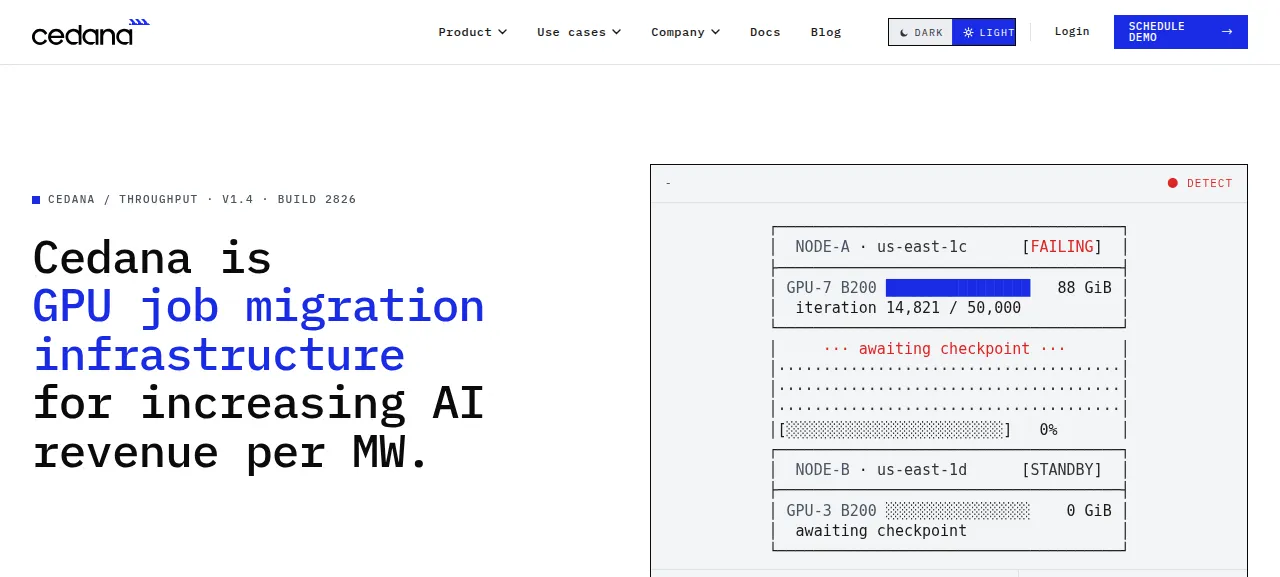Click the 0% checkpoint progress bar
1280x577 pixels.
(895, 430)
